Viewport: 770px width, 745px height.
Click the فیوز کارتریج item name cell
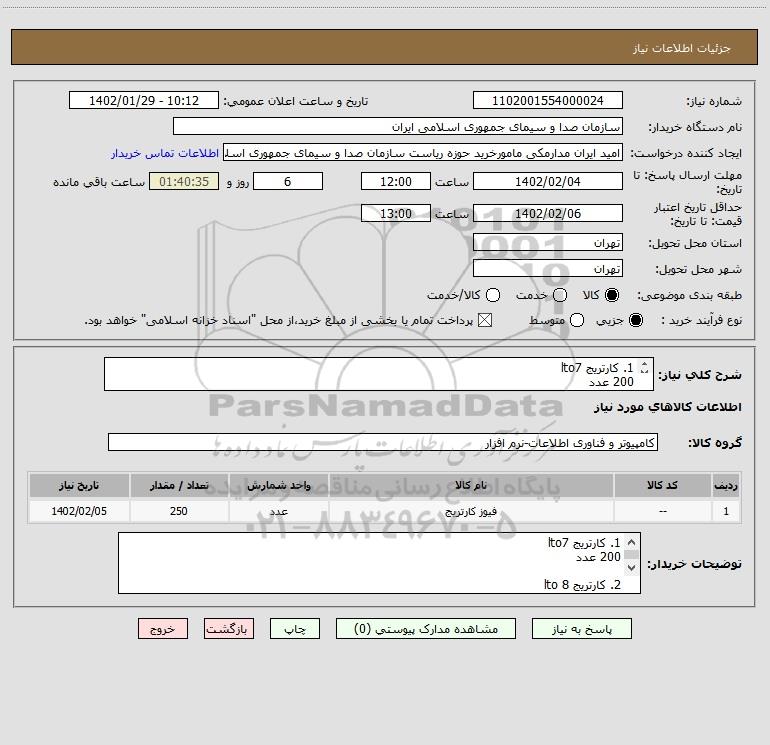(471, 511)
